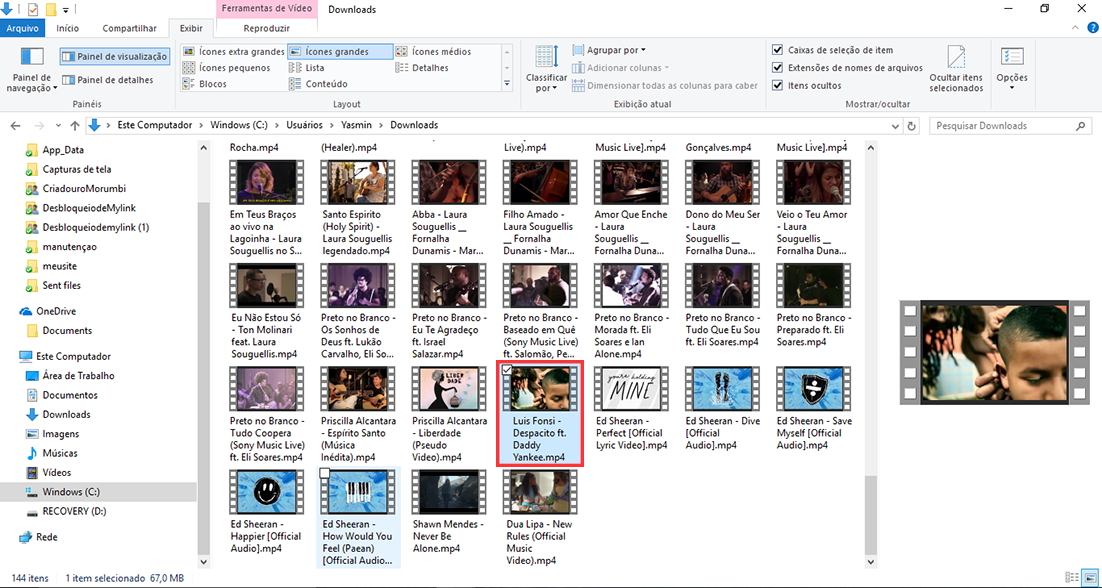1102x588 pixels.
Task: Select Ícones grandes layout
Action: pyautogui.click(x=339, y=52)
